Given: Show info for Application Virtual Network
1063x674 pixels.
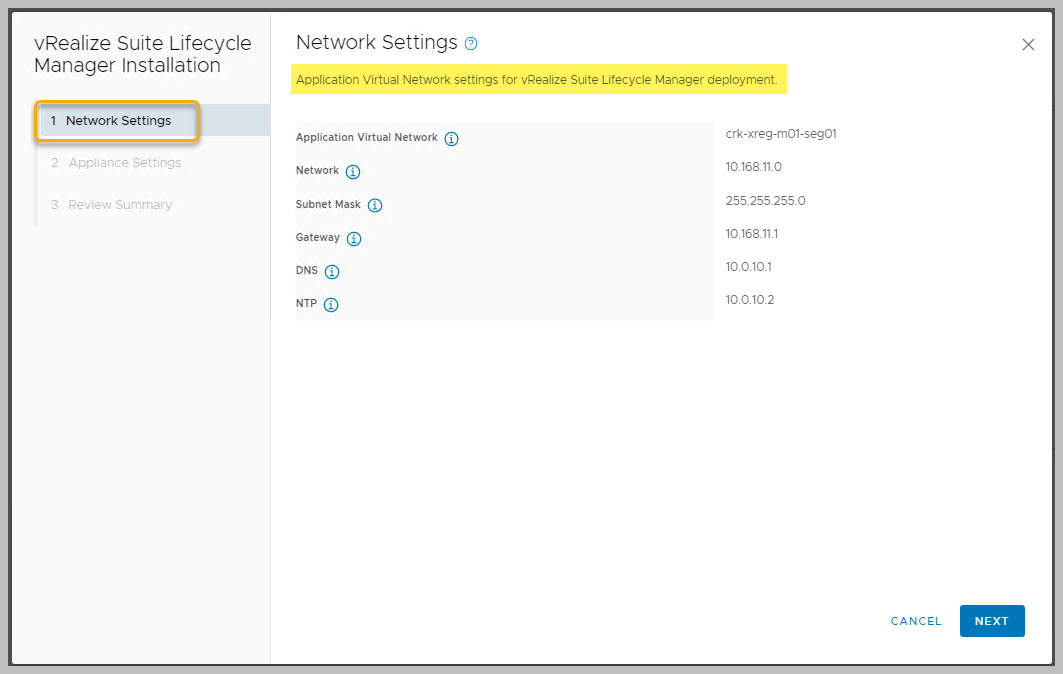Looking at the screenshot, I should 451,139.
